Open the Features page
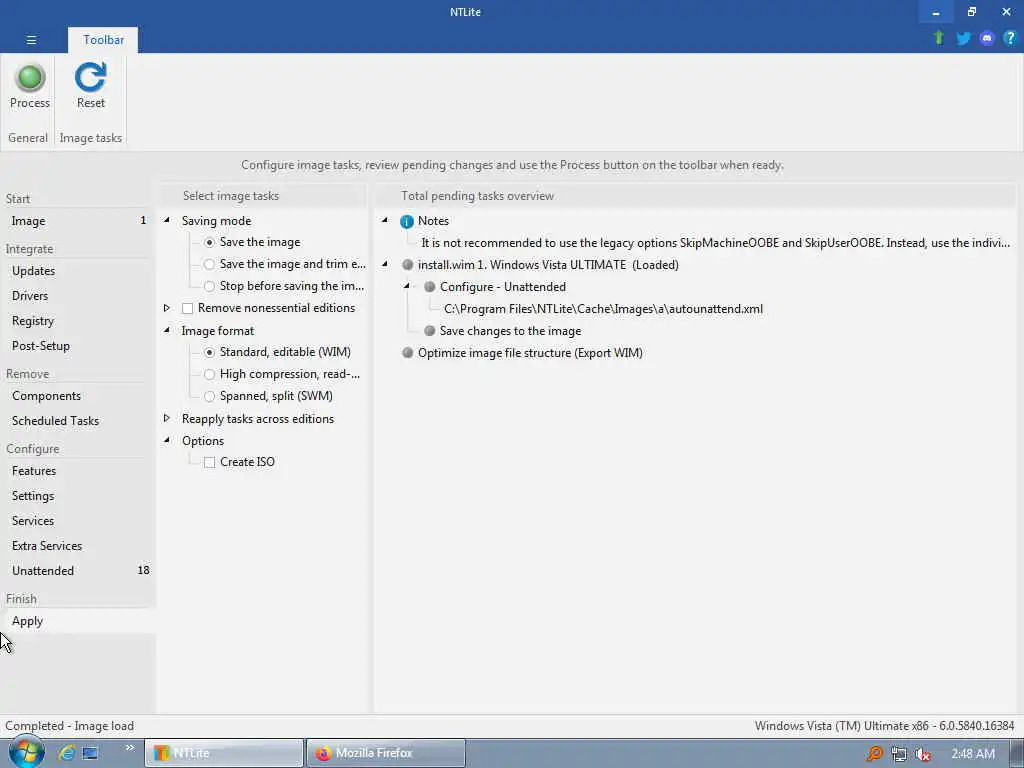The width and height of the screenshot is (1024, 768). click(x=78, y=471)
